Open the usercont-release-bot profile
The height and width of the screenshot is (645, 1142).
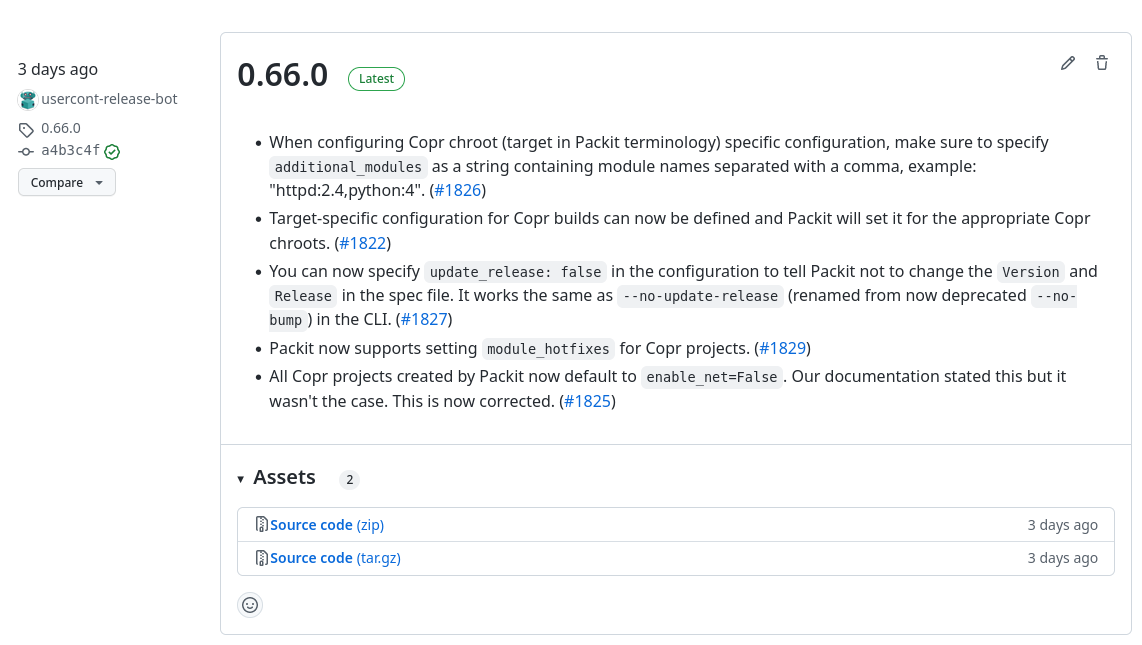click(x=109, y=99)
